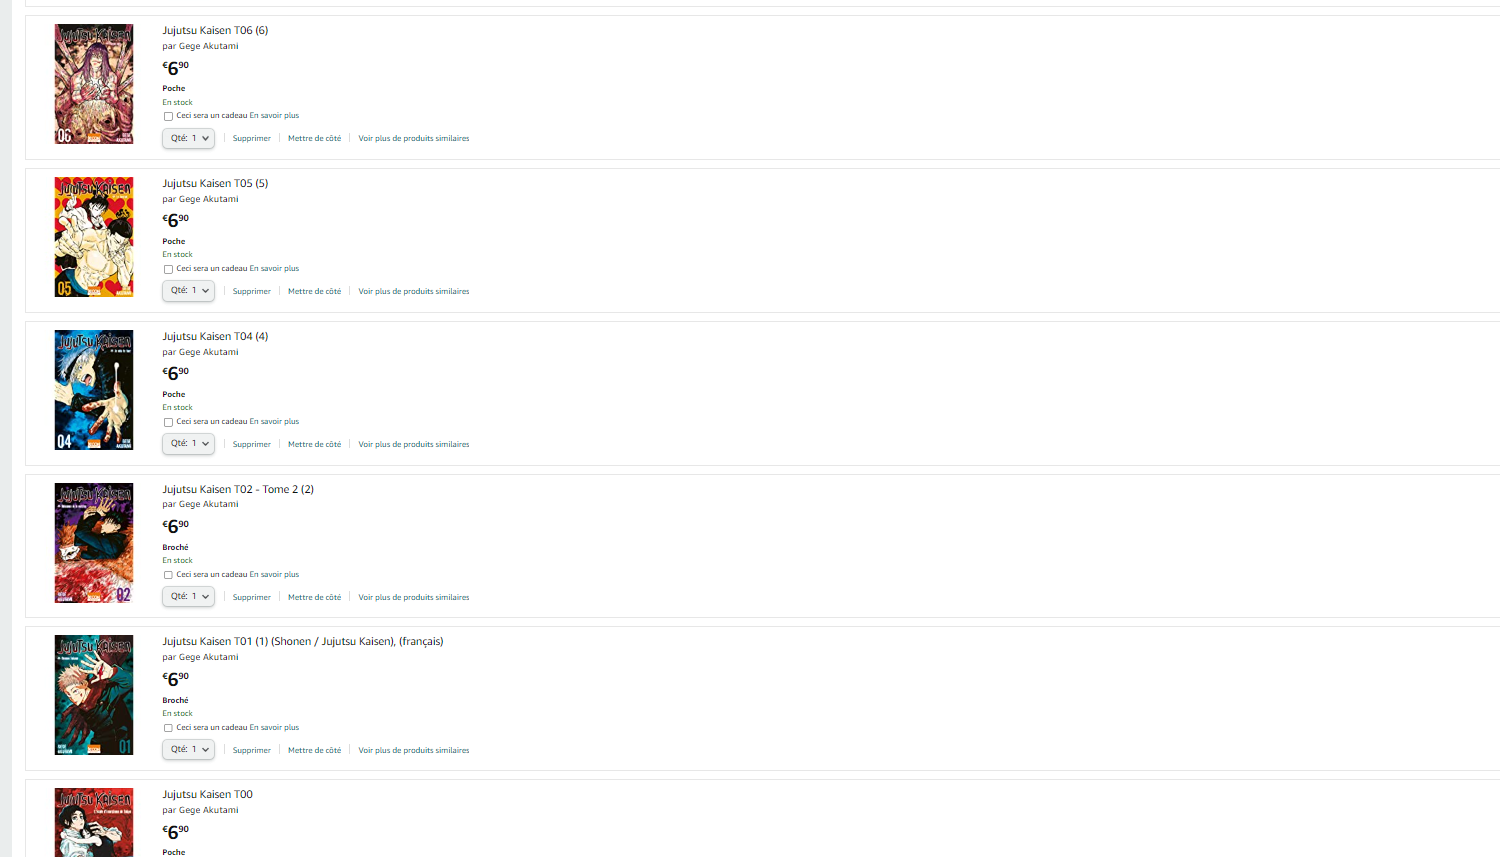Open Jujutsu Kaisen T05 cover image

[x=94, y=237]
